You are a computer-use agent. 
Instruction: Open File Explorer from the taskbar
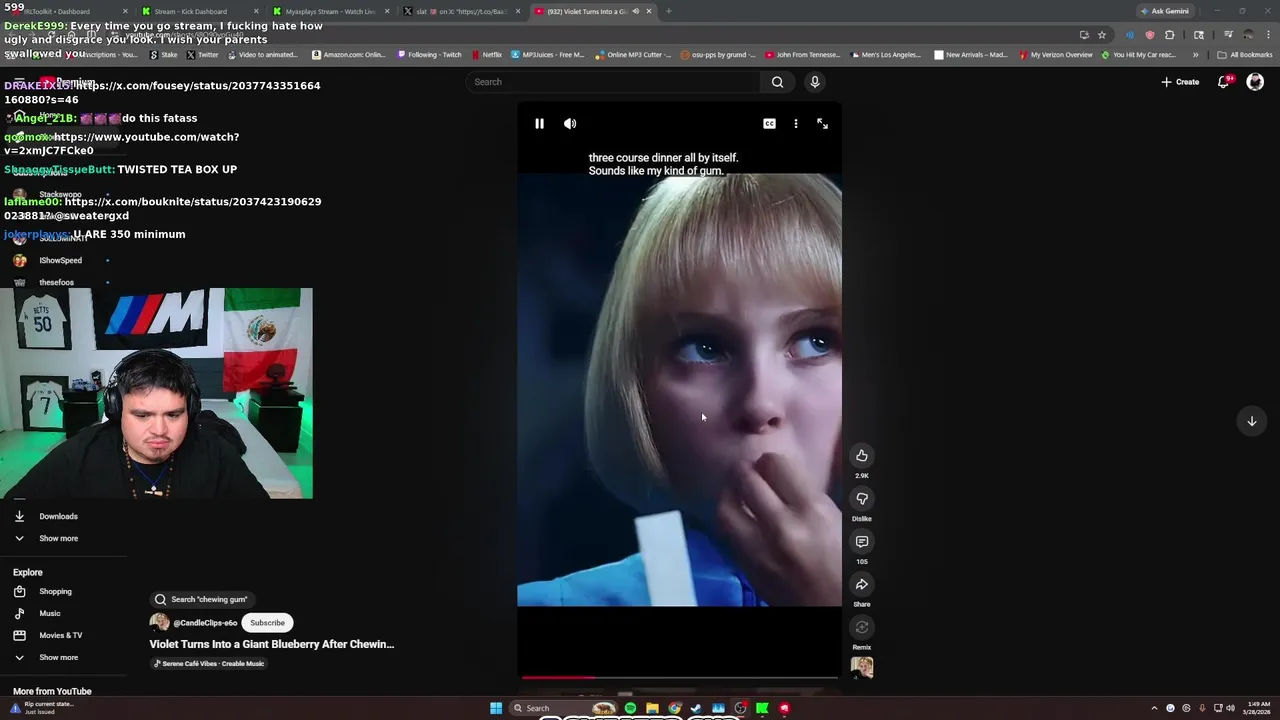coord(652,708)
